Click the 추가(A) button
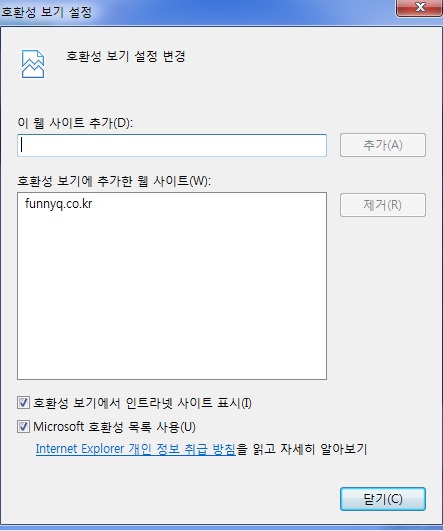443x531 pixels. [383, 145]
